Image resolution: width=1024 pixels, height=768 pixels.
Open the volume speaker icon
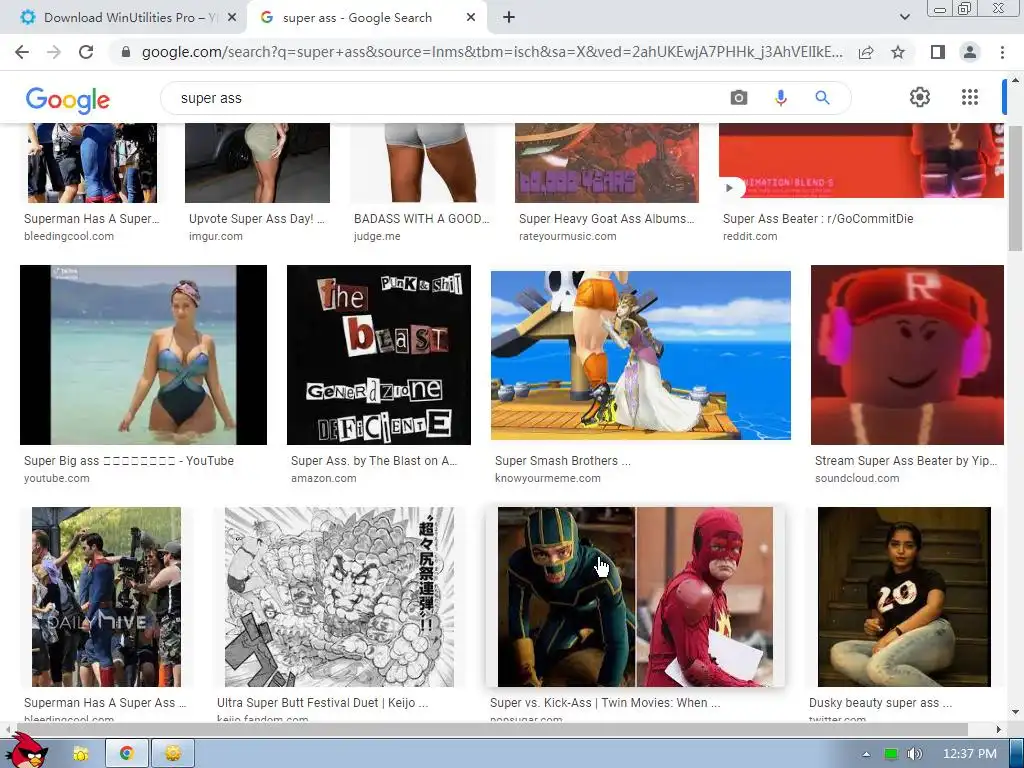point(914,754)
